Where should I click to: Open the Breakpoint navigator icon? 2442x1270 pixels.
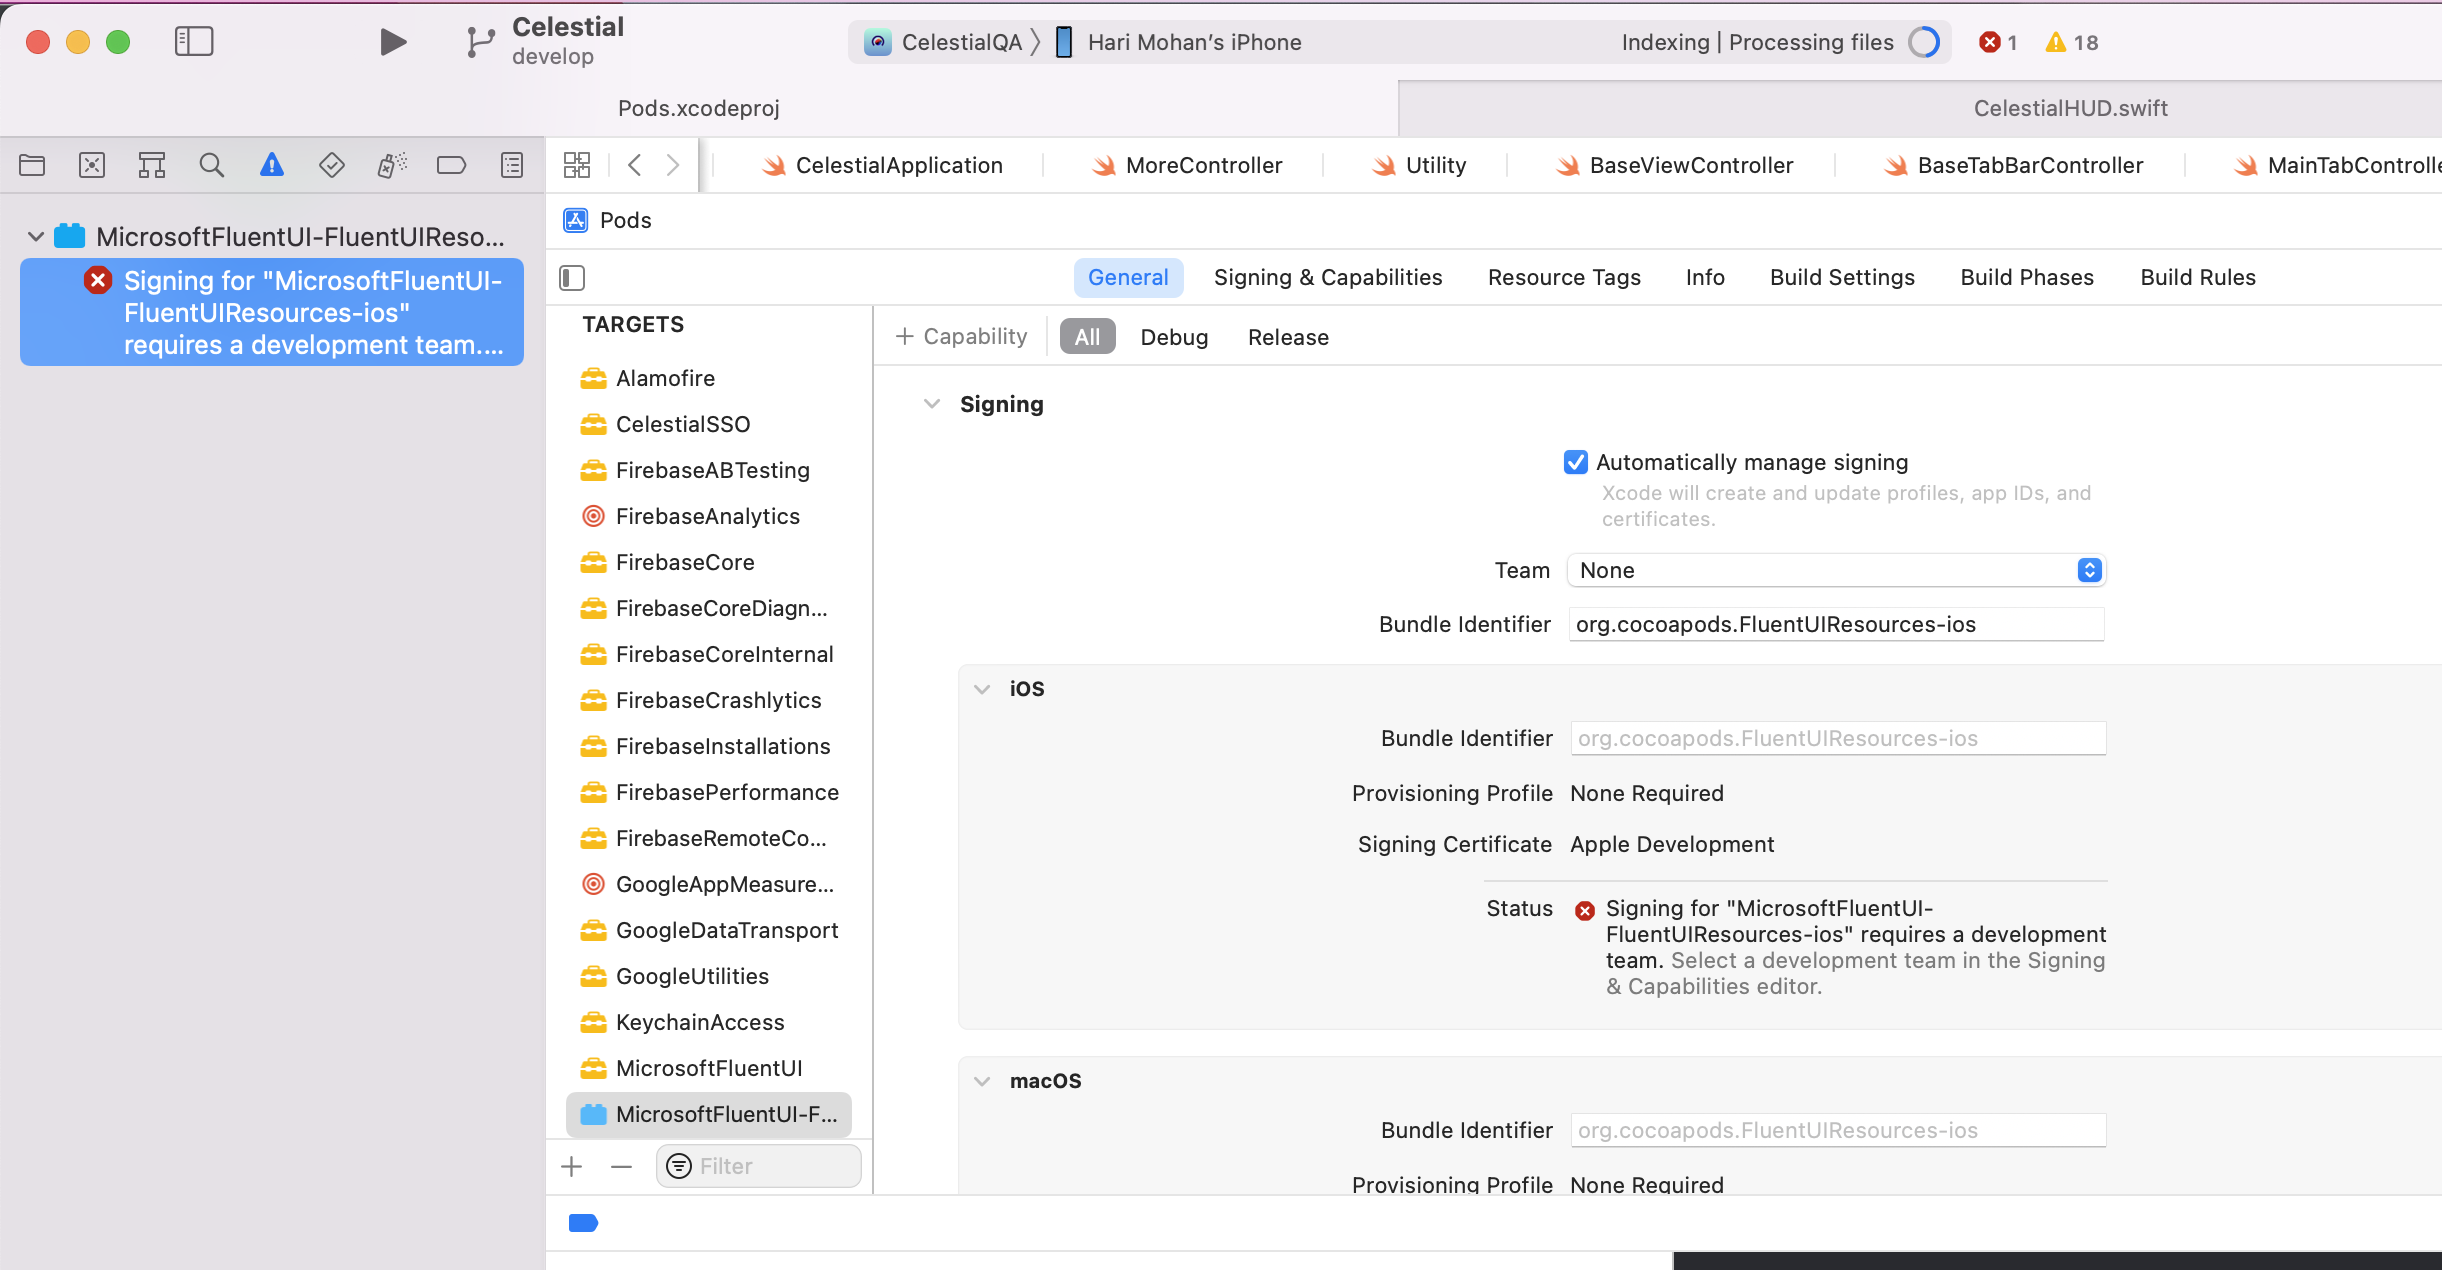click(452, 165)
